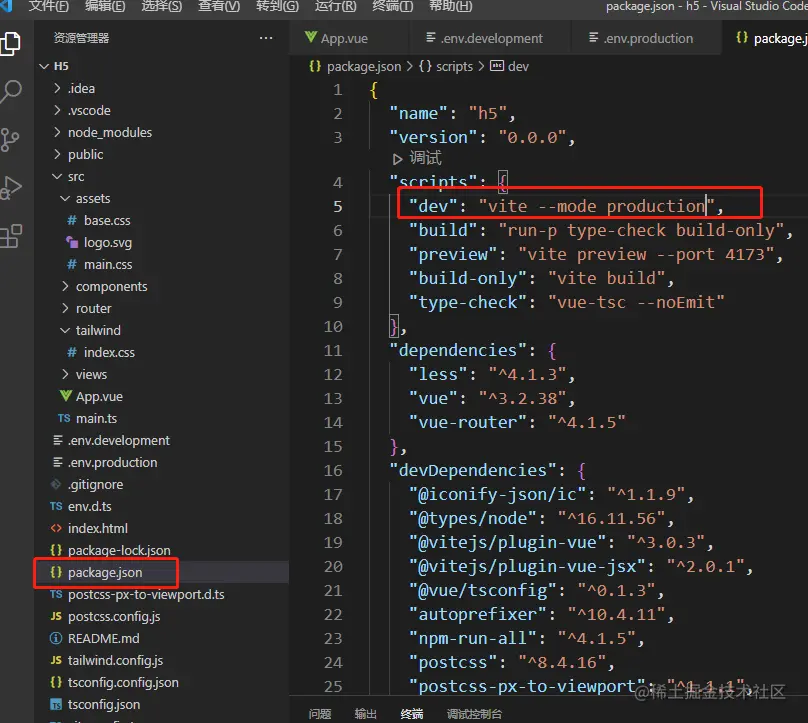Open the 输出 panel tab
Image resolution: width=808 pixels, height=723 pixels.
(x=366, y=714)
